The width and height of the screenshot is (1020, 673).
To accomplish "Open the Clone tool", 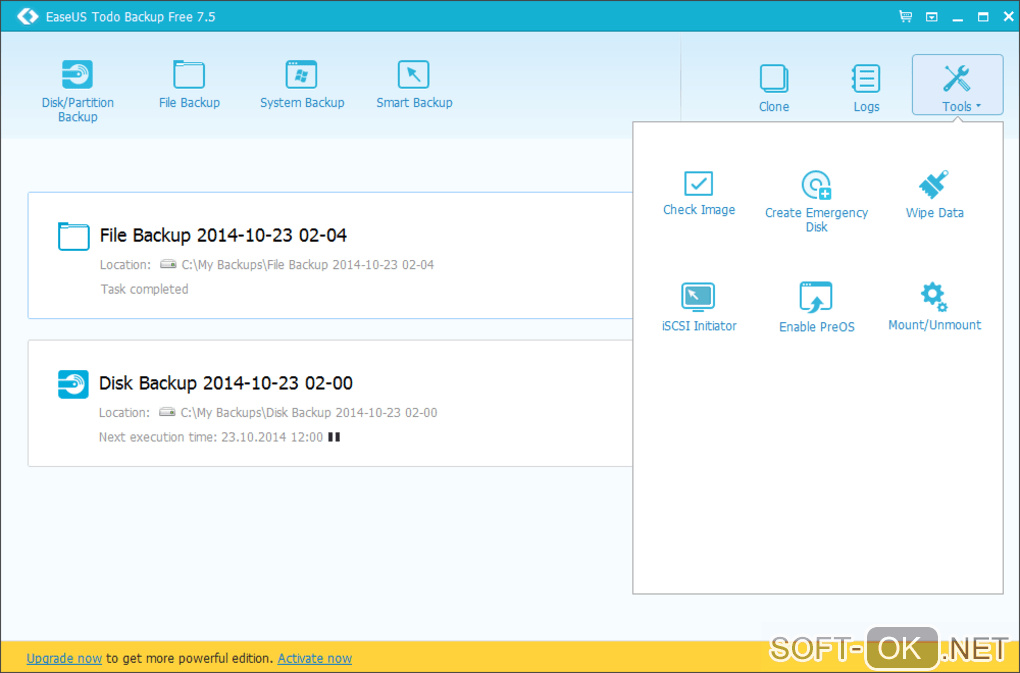I will pos(773,88).
